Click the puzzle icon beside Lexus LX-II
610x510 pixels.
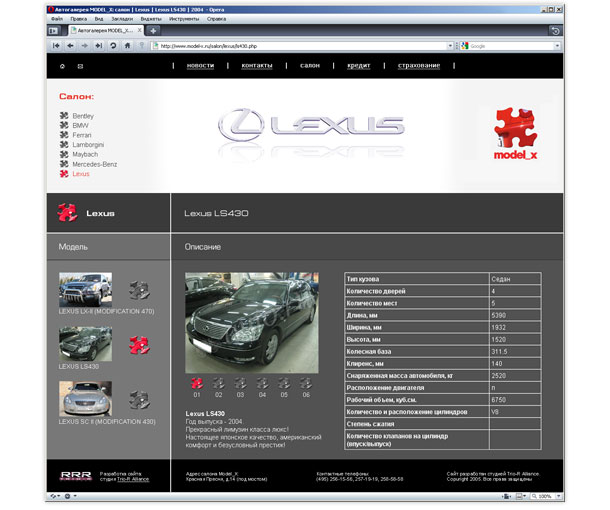139,290
